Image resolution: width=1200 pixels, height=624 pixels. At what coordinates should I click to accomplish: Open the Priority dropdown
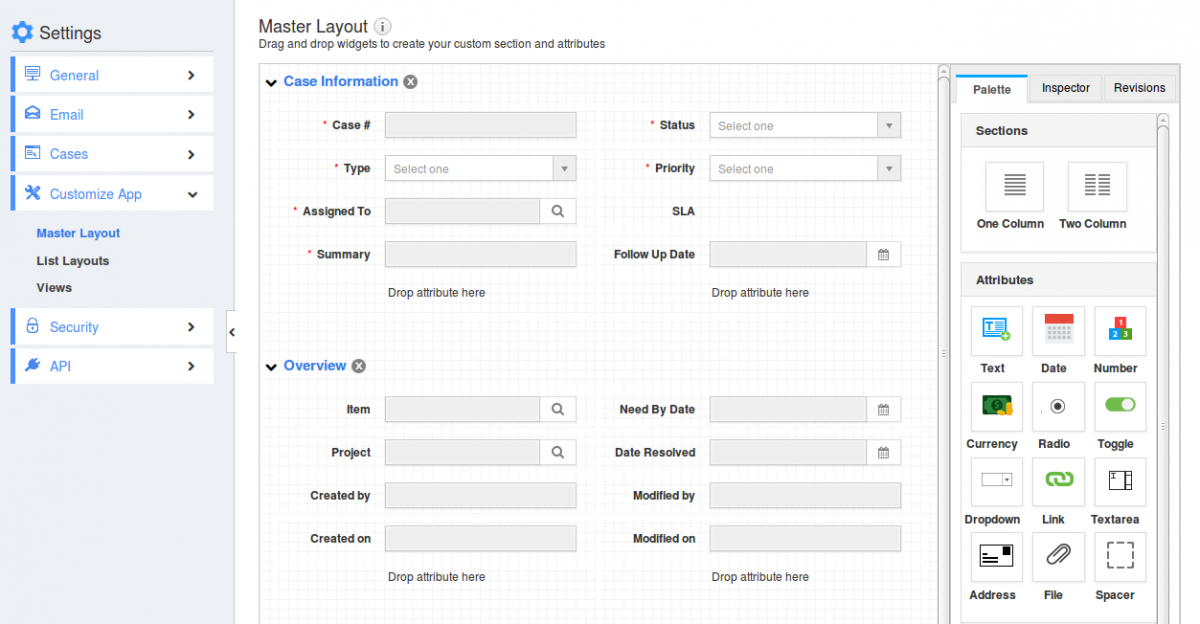click(804, 169)
